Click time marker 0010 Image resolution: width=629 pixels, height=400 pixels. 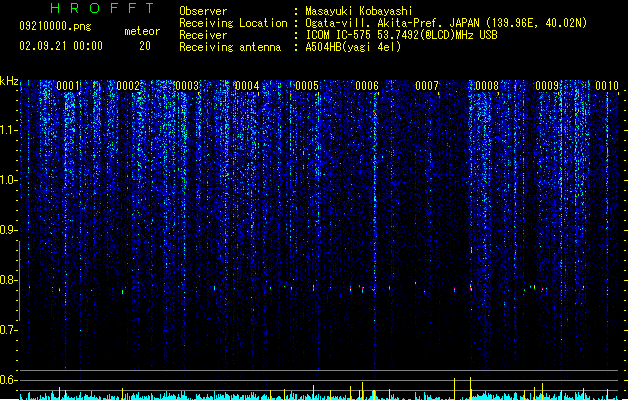pos(607,86)
